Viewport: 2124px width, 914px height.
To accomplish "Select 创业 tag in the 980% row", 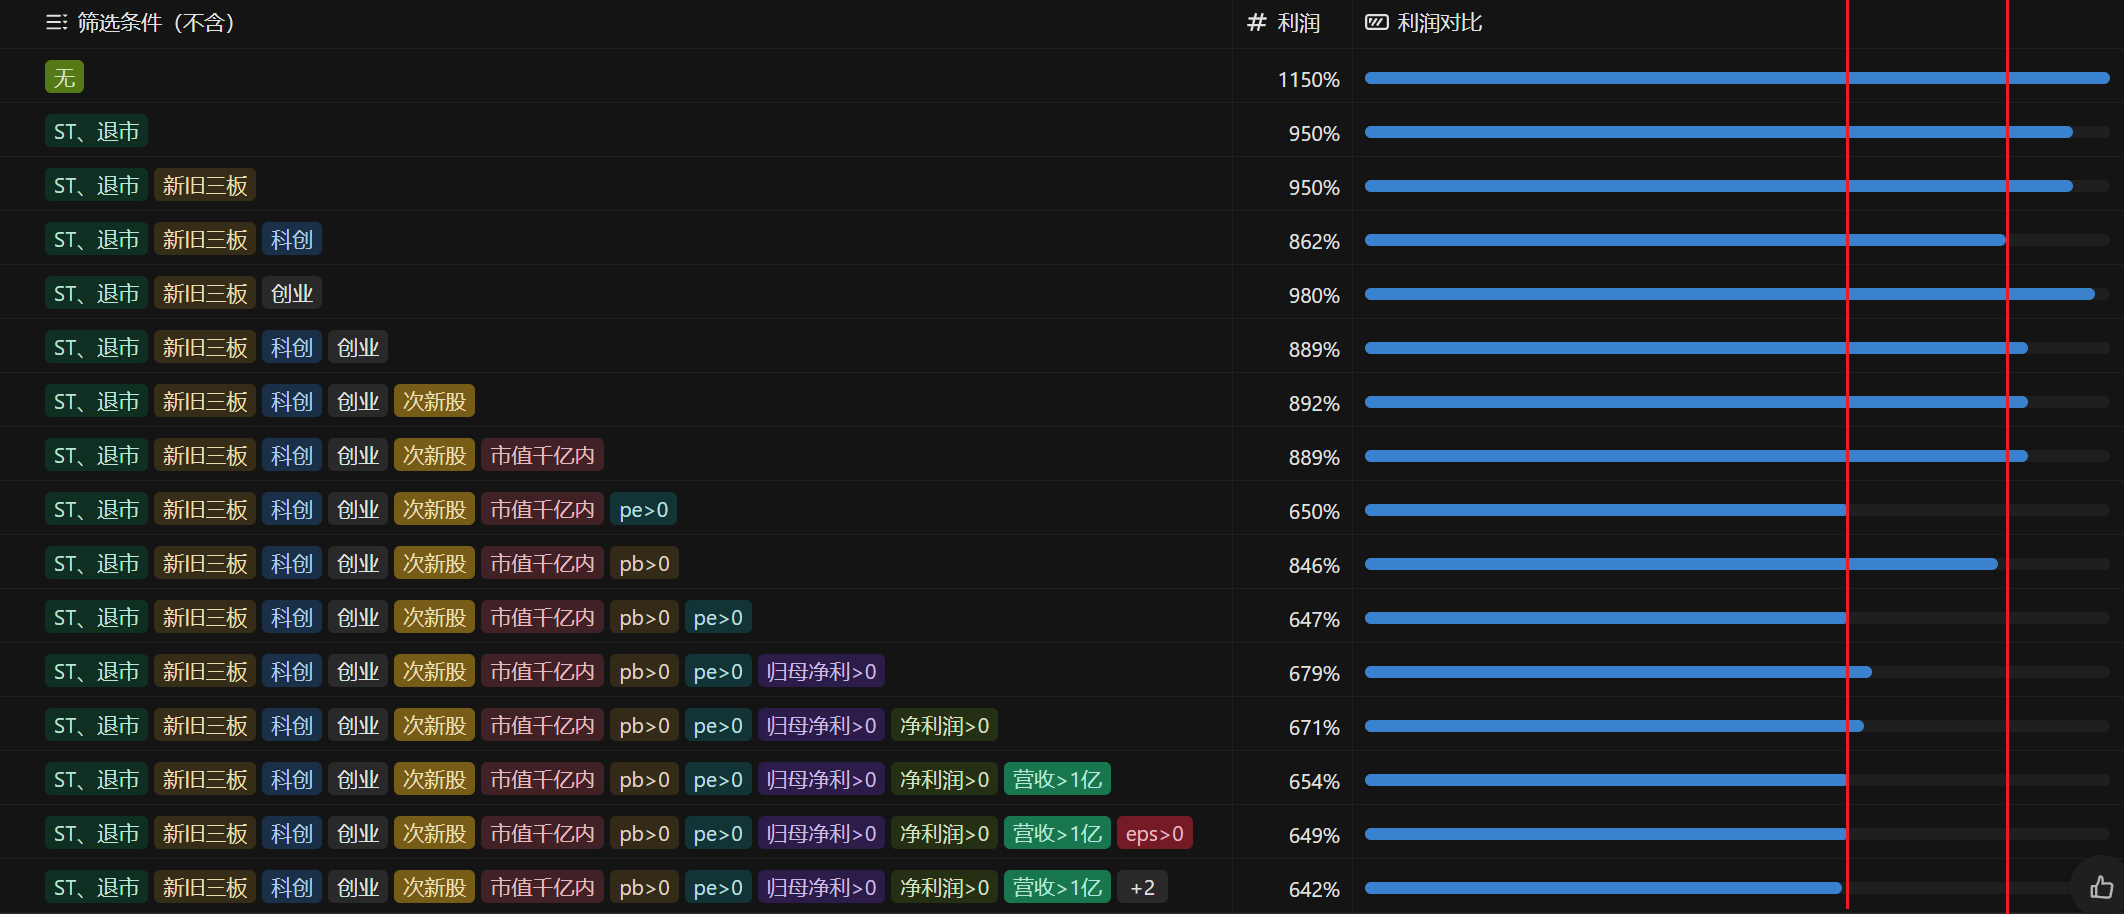I will tap(292, 294).
